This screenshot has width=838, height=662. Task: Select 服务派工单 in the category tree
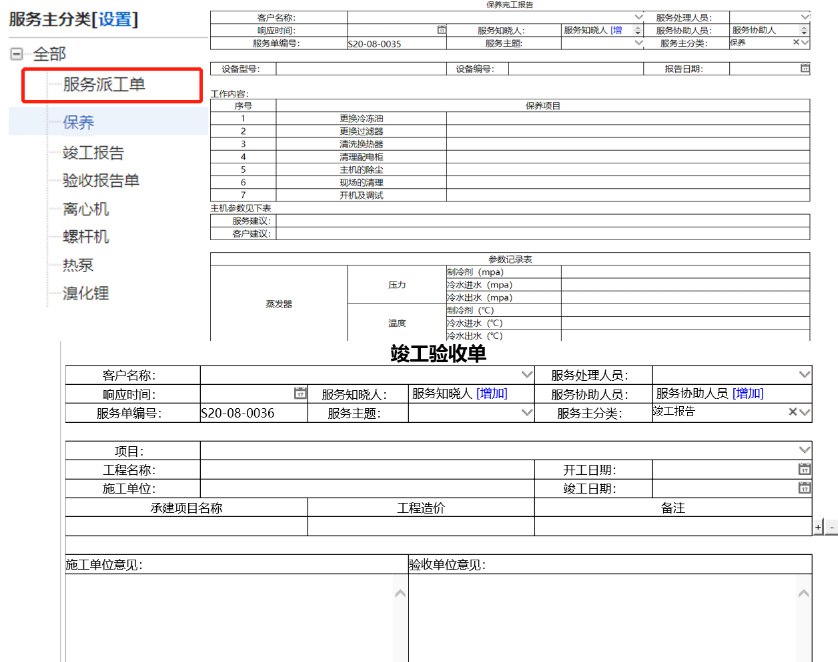tap(104, 85)
